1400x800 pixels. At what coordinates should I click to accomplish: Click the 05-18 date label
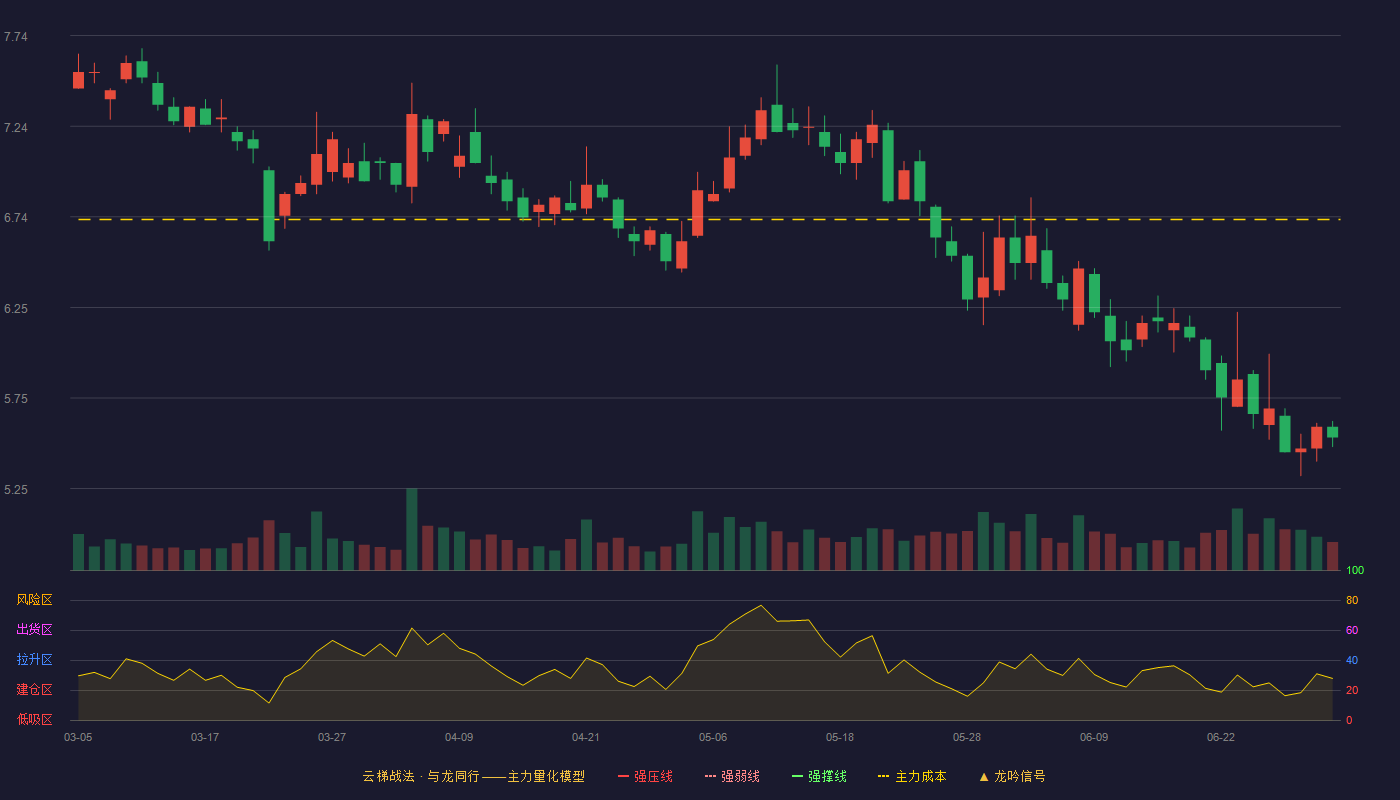click(840, 737)
